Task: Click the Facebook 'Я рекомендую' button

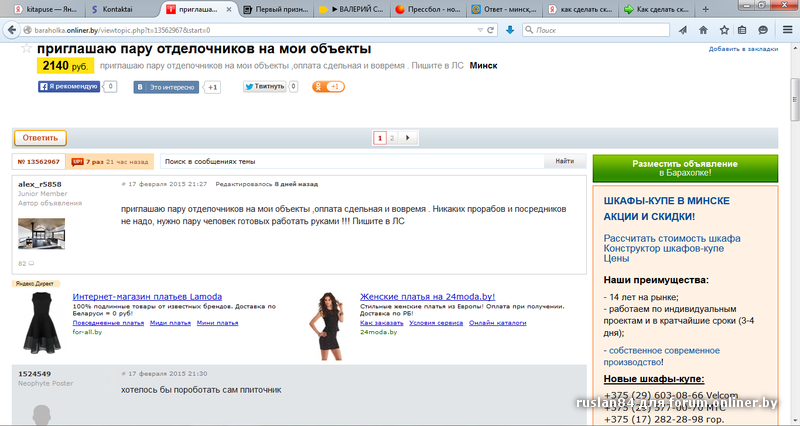Action: pyautogui.click(x=68, y=87)
